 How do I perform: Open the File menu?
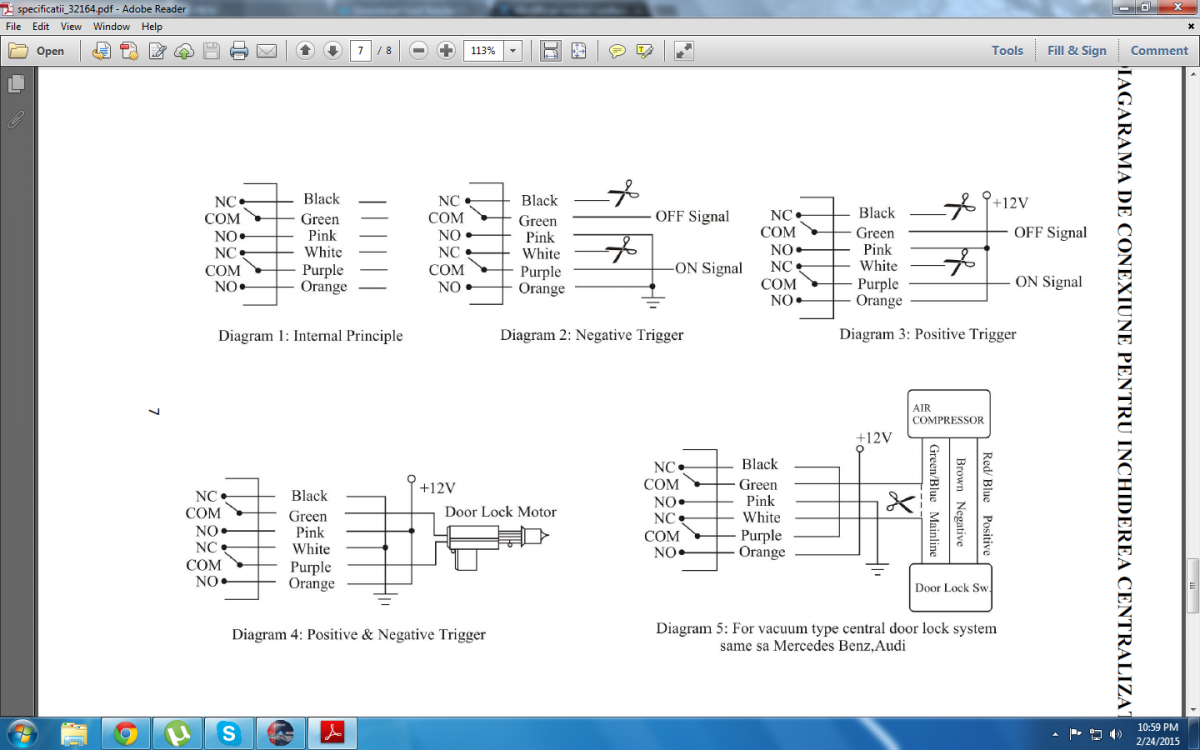pyautogui.click(x=13, y=26)
